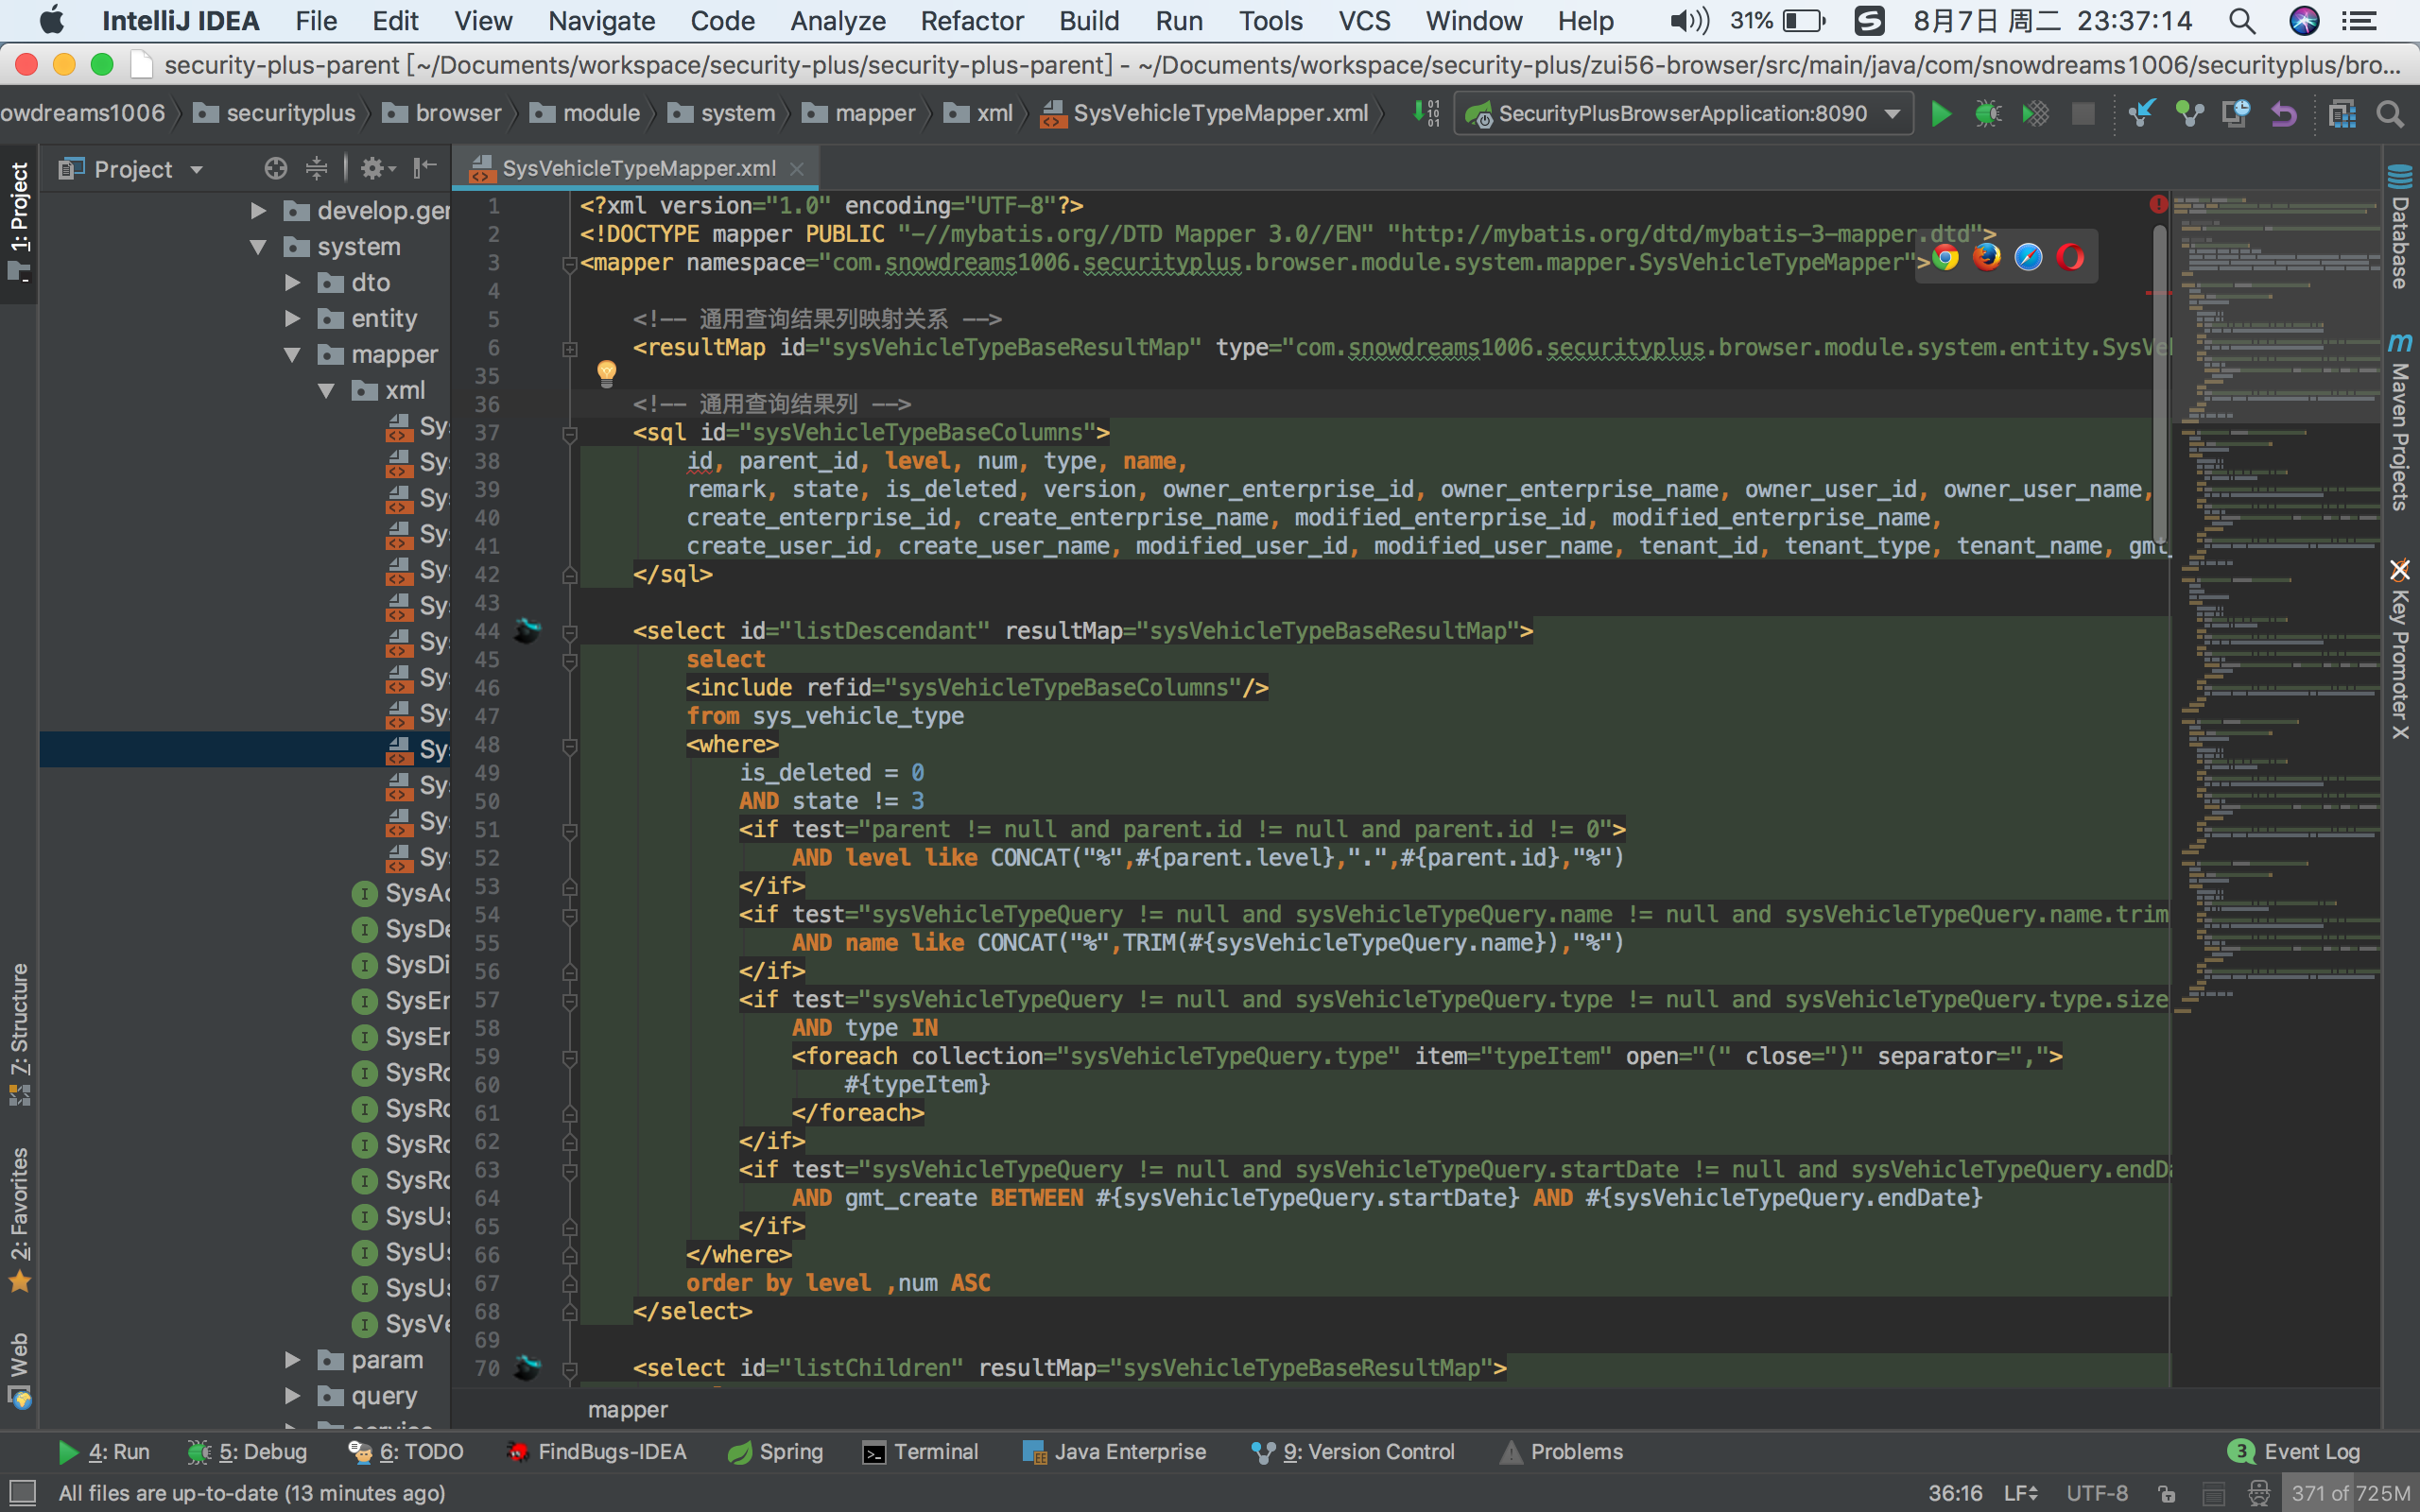This screenshot has height=1512, width=2420.
Task: Collapse the mapper folder in tree
Action: click(x=292, y=354)
